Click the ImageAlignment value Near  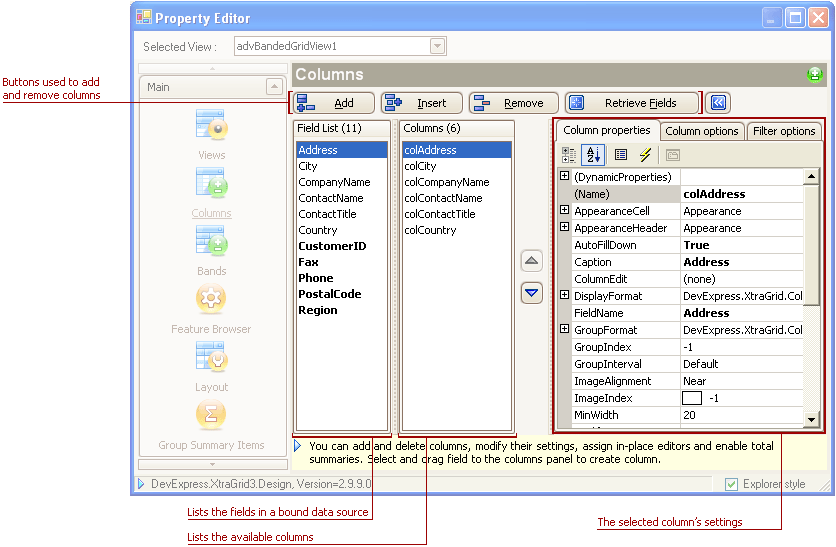[742, 381]
